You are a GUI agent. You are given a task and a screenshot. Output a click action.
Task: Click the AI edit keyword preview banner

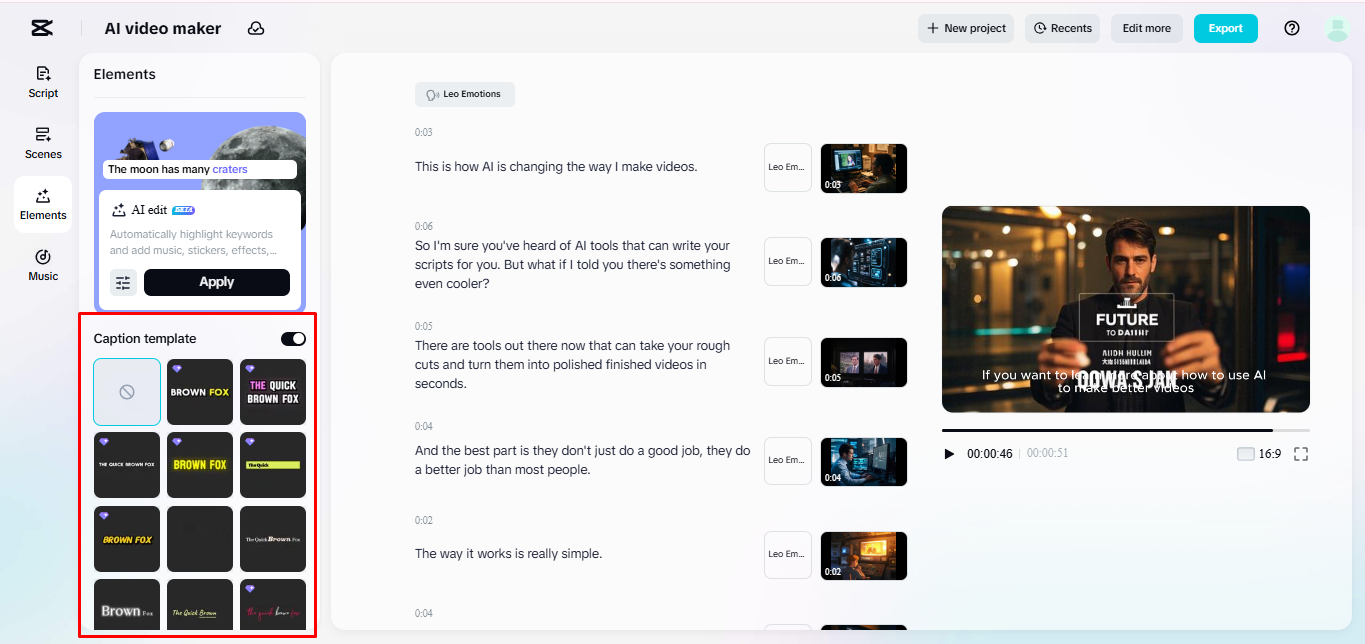[200, 170]
